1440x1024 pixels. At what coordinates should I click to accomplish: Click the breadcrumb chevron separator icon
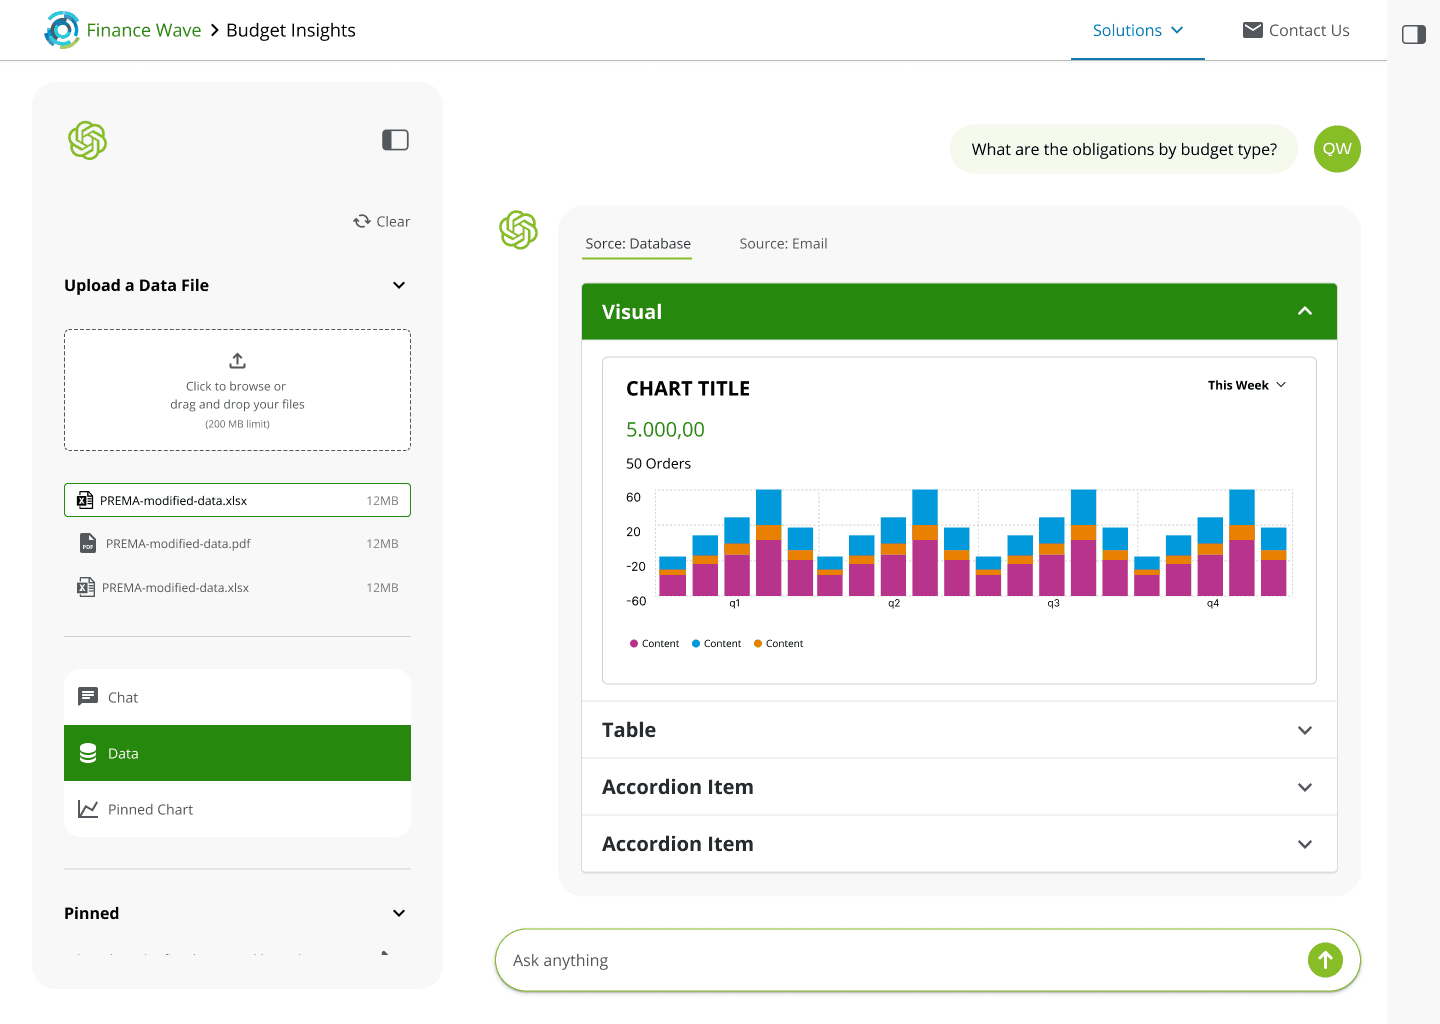(214, 30)
